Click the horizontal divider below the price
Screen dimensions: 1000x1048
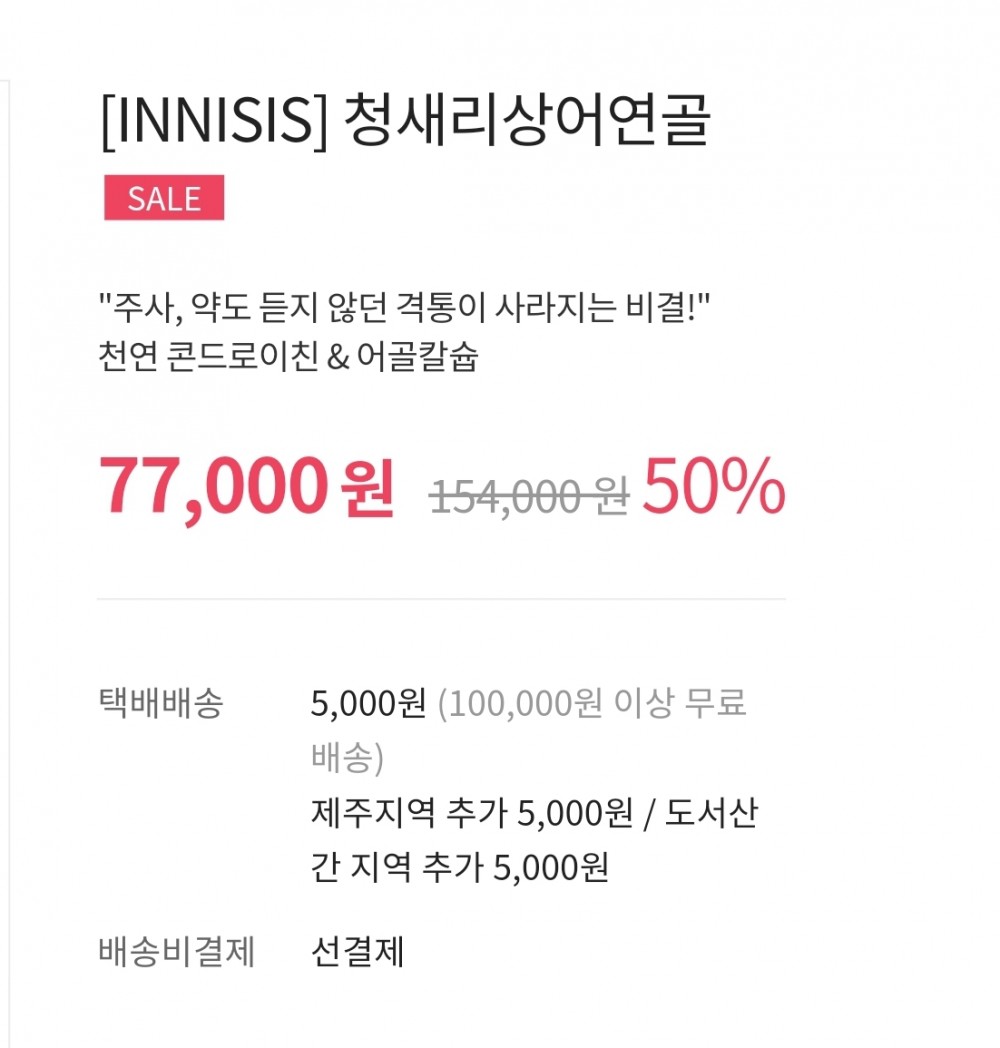pyautogui.click(x=441, y=599)
